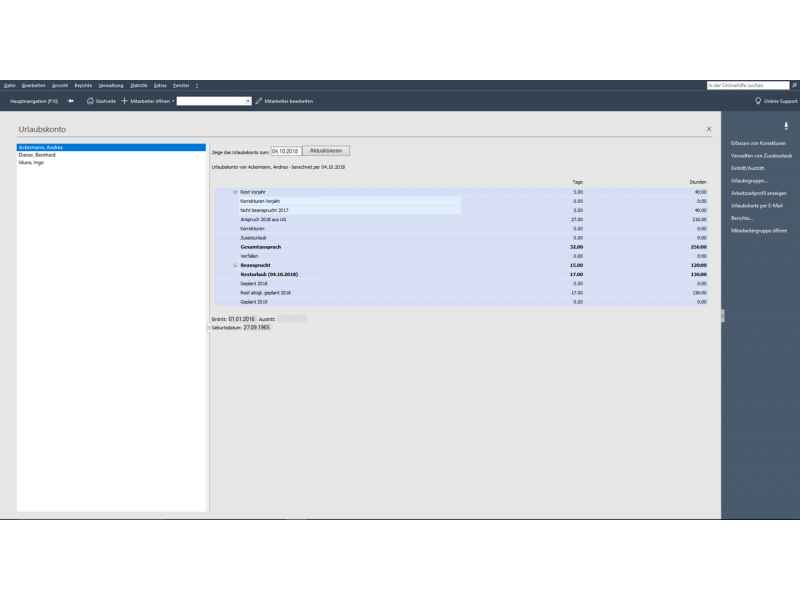The image size is (800, 600).
Task: Open the employee selection dropdown in the toolbar
Action: point(248,101)
